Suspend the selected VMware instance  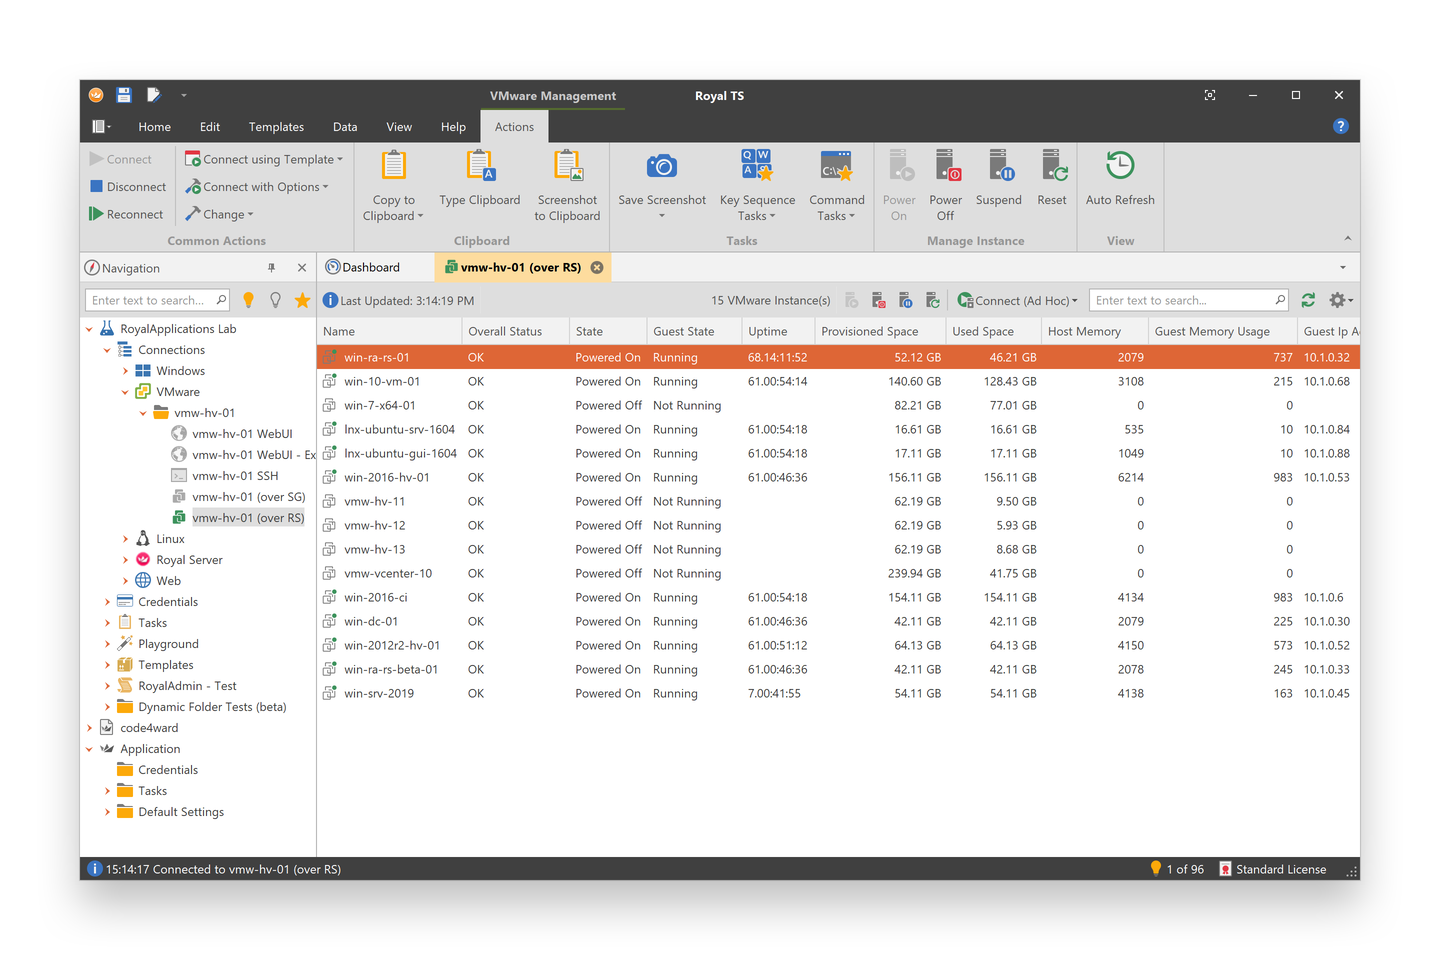click(x=998, y=167)
